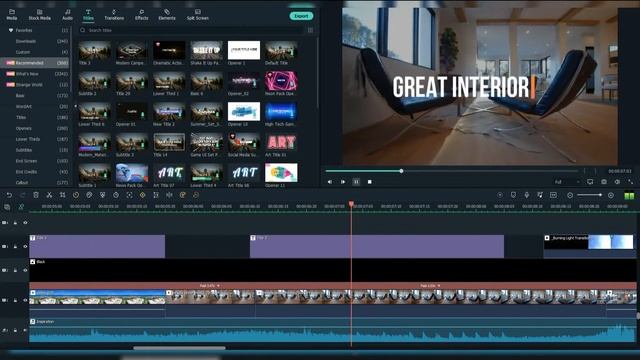The width and height of the screenshot is (640, 360).
Task: Lock the main video clip track
Action: pyautogui.click(x=15, y=300)
